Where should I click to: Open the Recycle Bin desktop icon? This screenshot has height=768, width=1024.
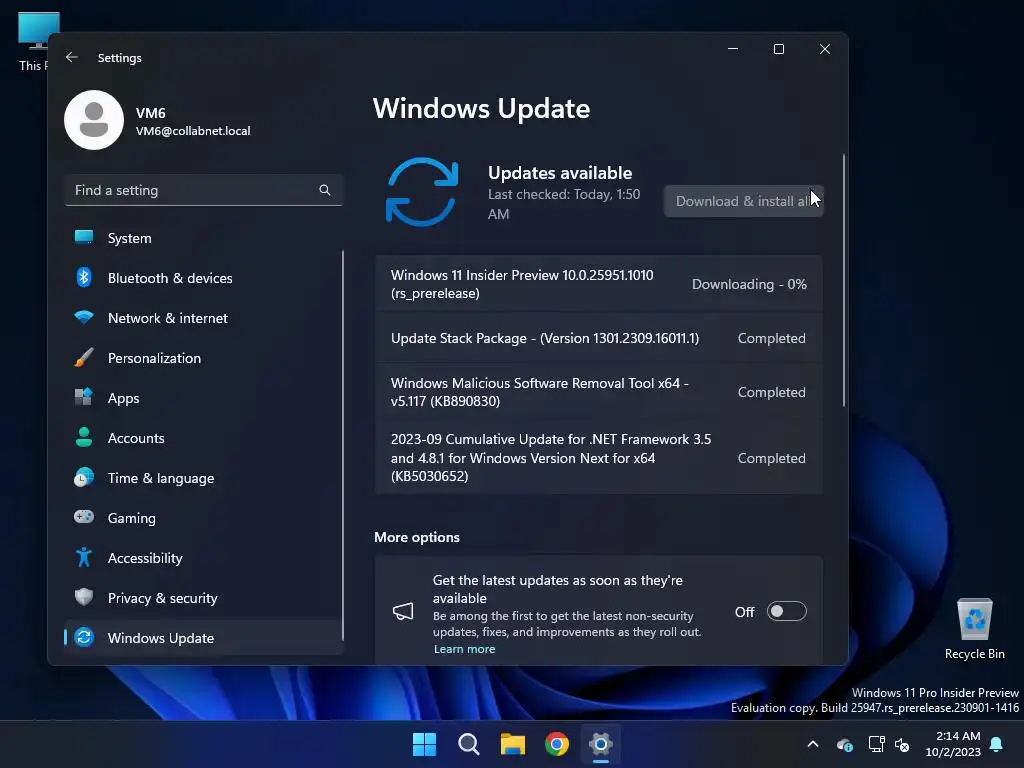[x=974, y=629]
